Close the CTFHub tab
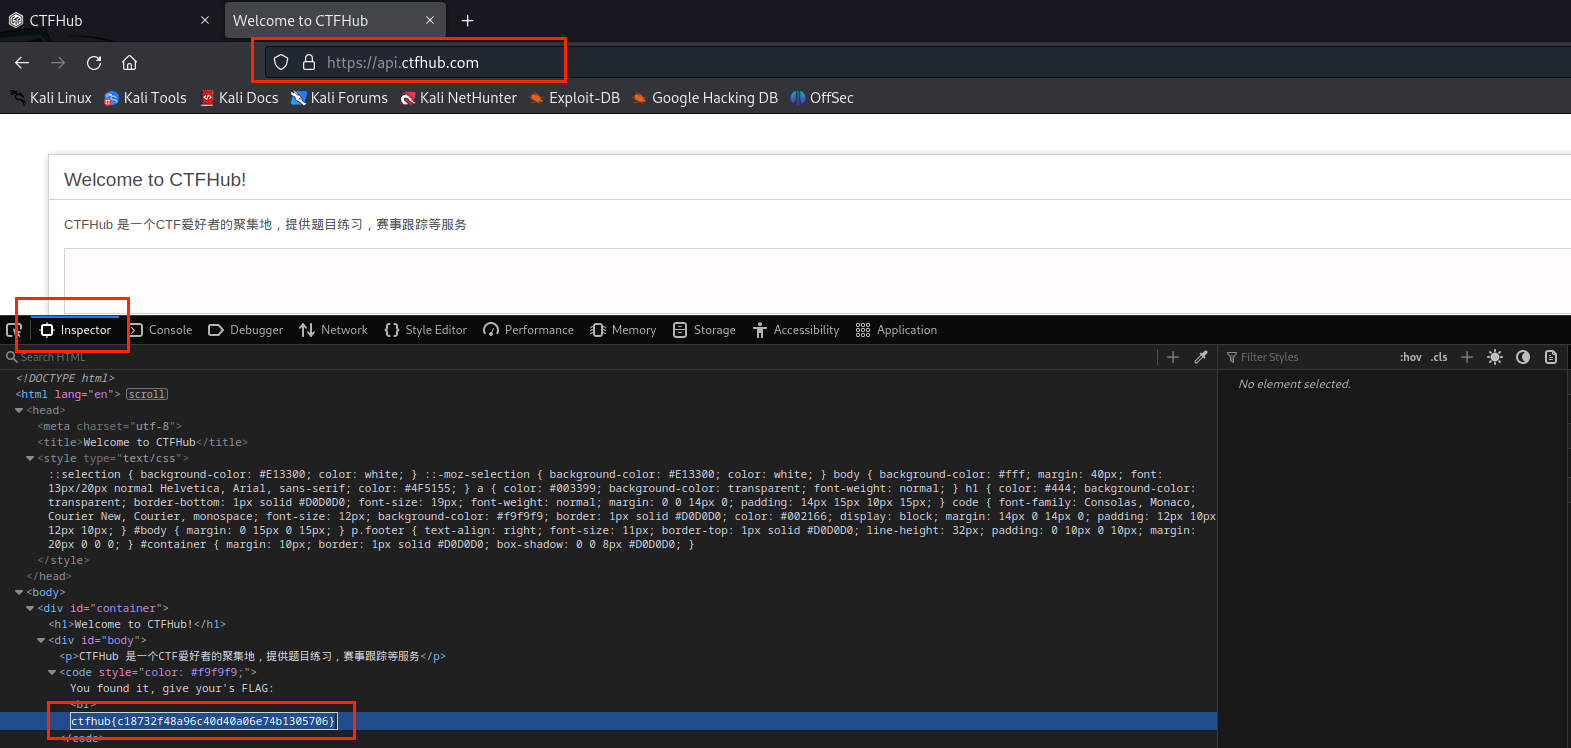This screenshot has height=748, width=1571. (x=205, y=20)
